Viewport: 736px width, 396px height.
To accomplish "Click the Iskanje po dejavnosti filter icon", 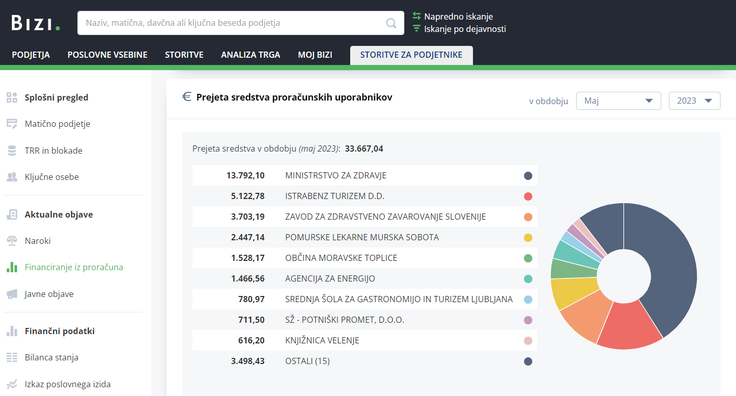I will (416, 29).
